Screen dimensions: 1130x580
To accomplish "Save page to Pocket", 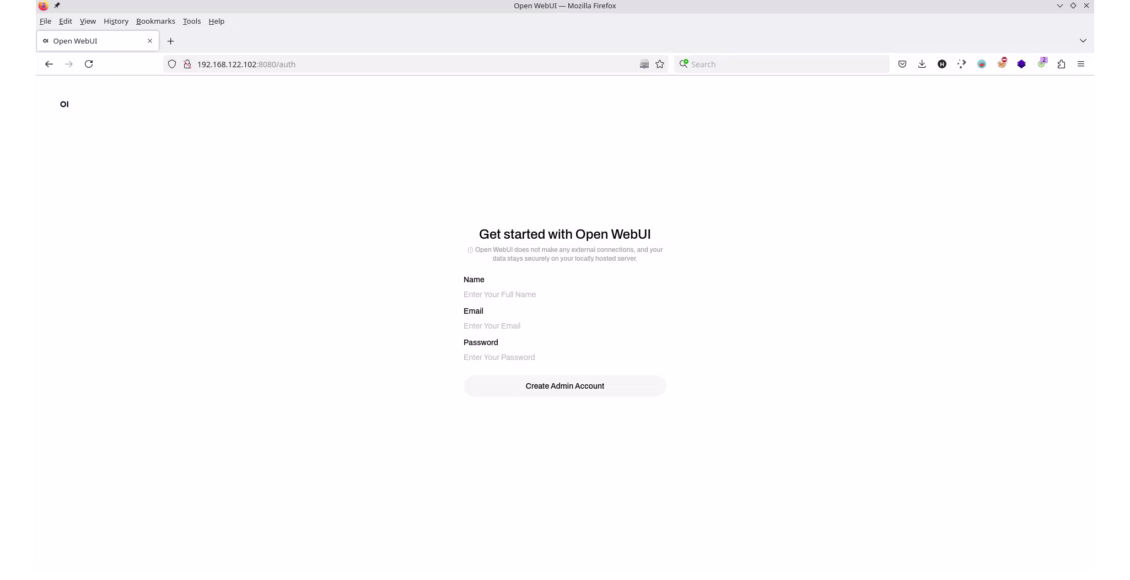I will pyautogui.click(x=903, y=64).
